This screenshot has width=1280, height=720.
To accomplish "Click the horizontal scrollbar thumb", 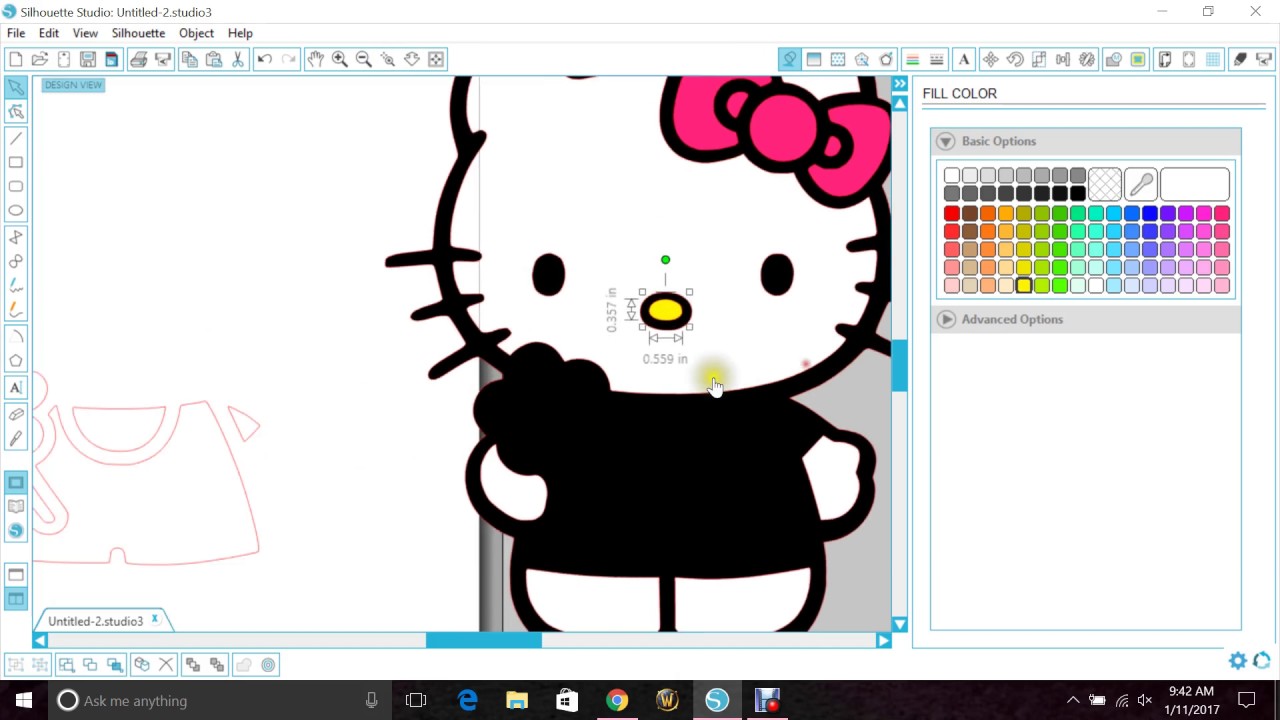I will 484,640.
